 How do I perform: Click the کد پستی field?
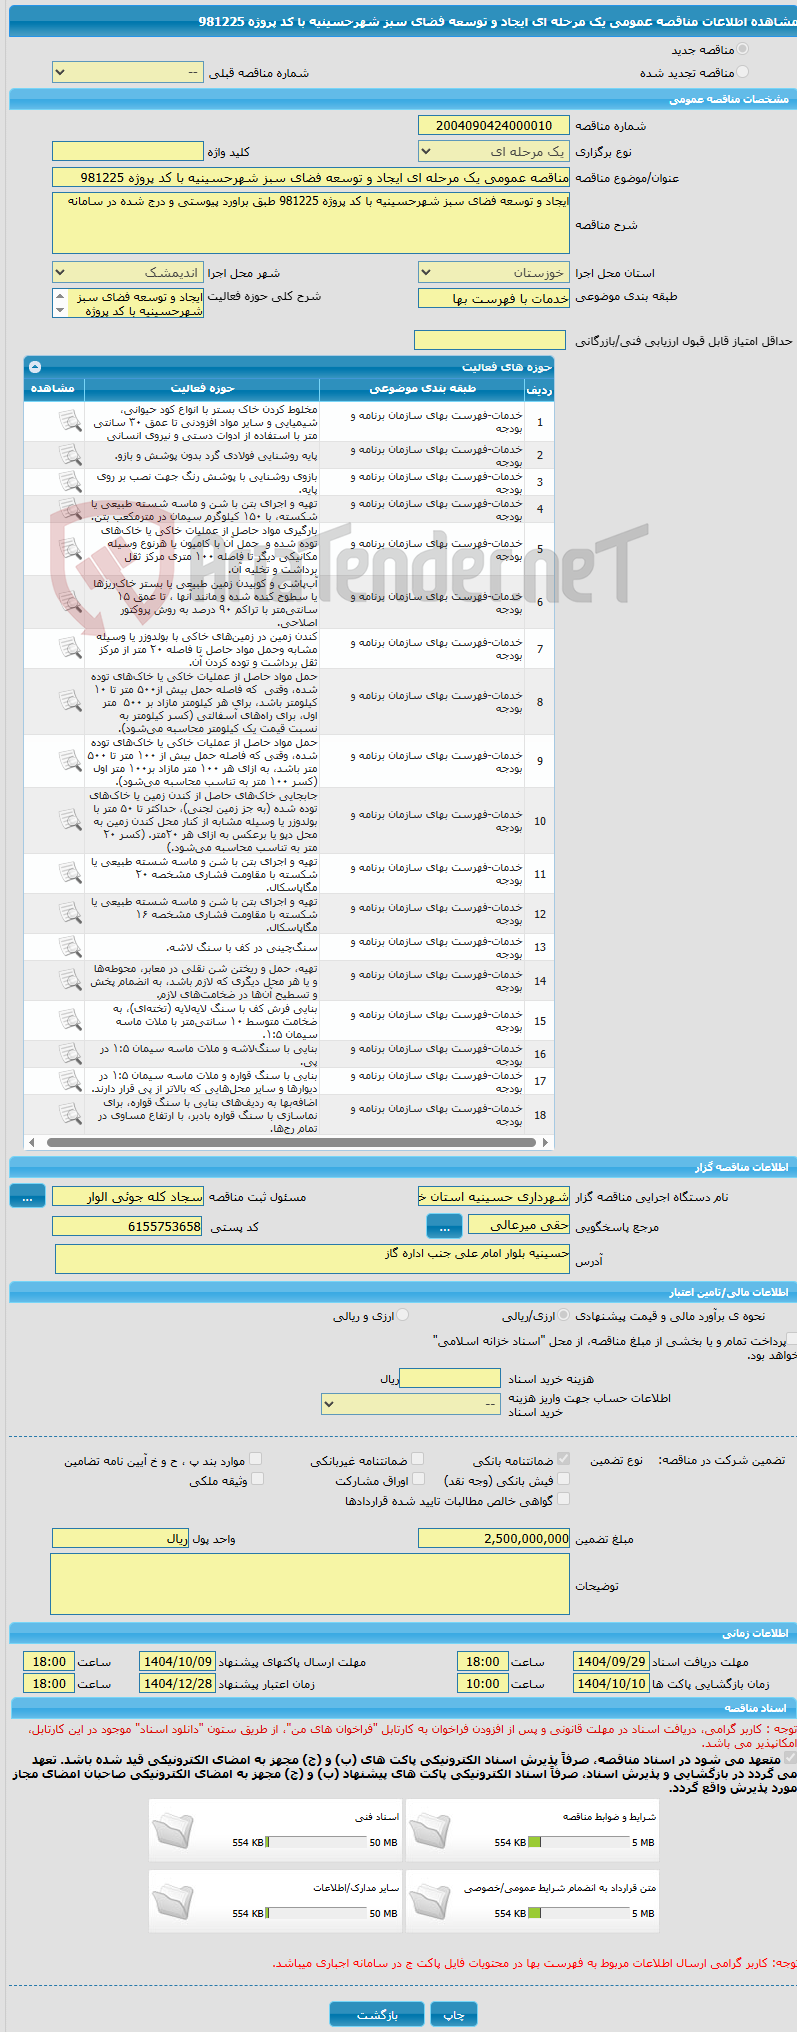coord(128,1226)
